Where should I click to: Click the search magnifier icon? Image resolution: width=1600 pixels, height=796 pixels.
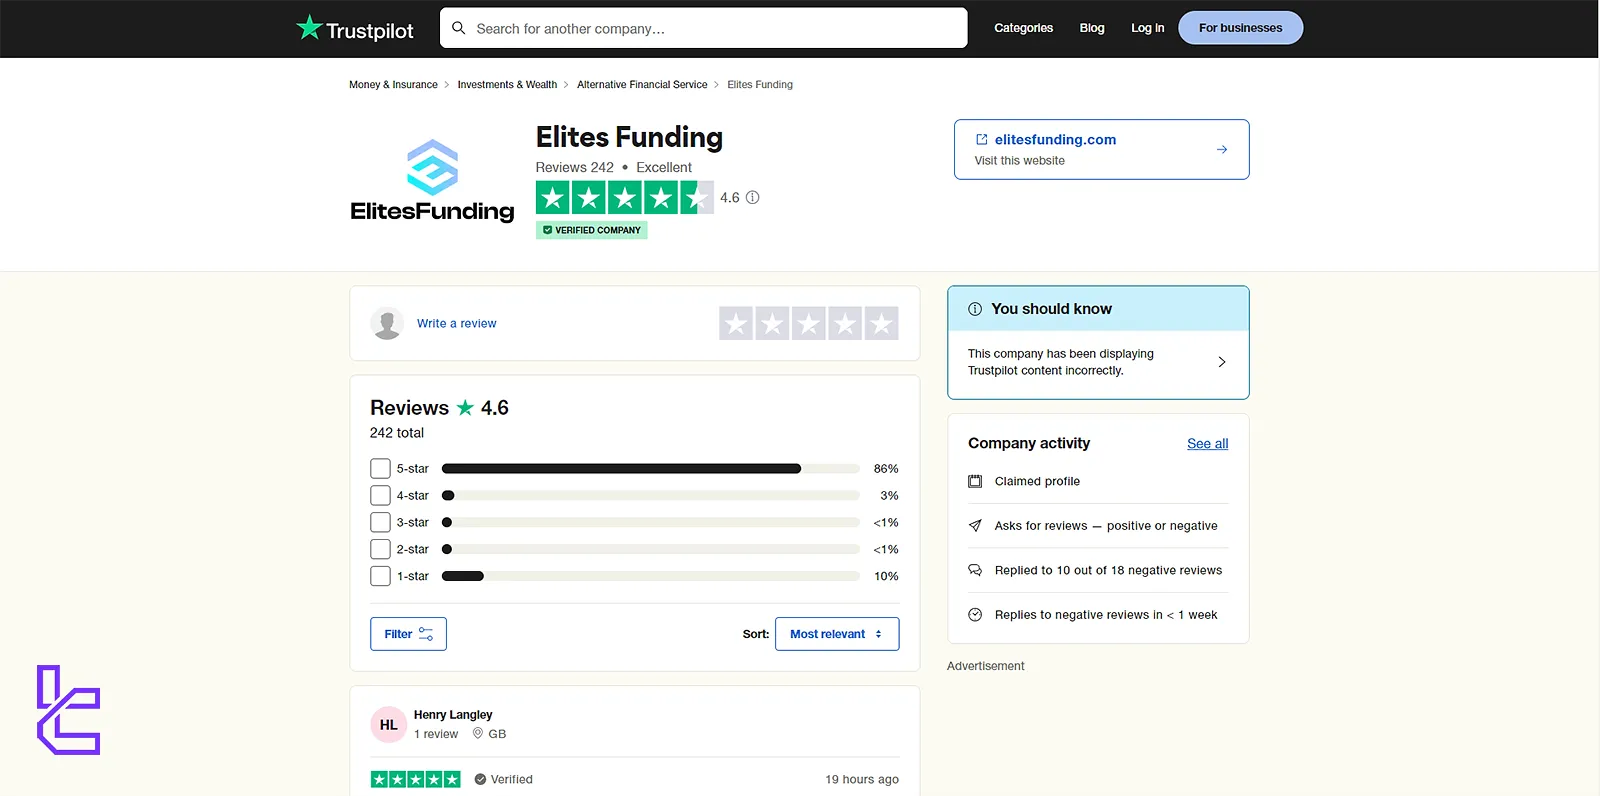pyautogui.click(x=459, y=28)
